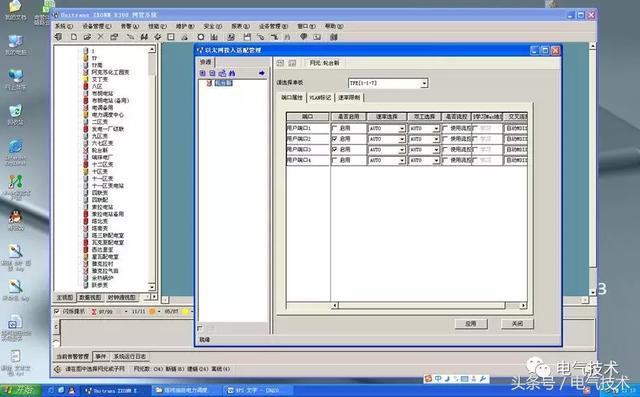Click the blue arrow icon in dialog tree toolbar

[262, 73]
